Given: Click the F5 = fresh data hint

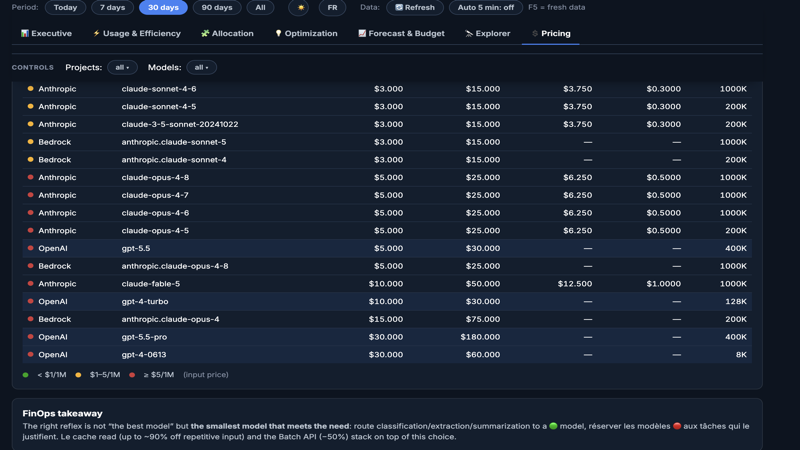Looking at the screenshot, I should [557, 8].
